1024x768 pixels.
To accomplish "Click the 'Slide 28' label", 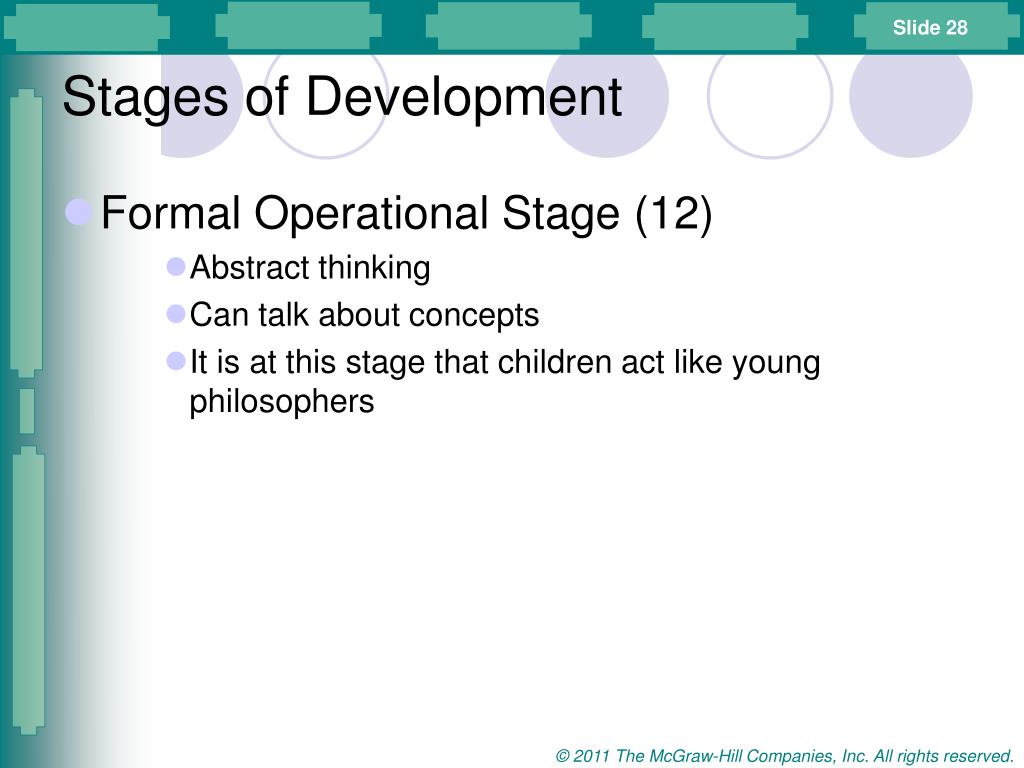I will [x=930, y=27].
